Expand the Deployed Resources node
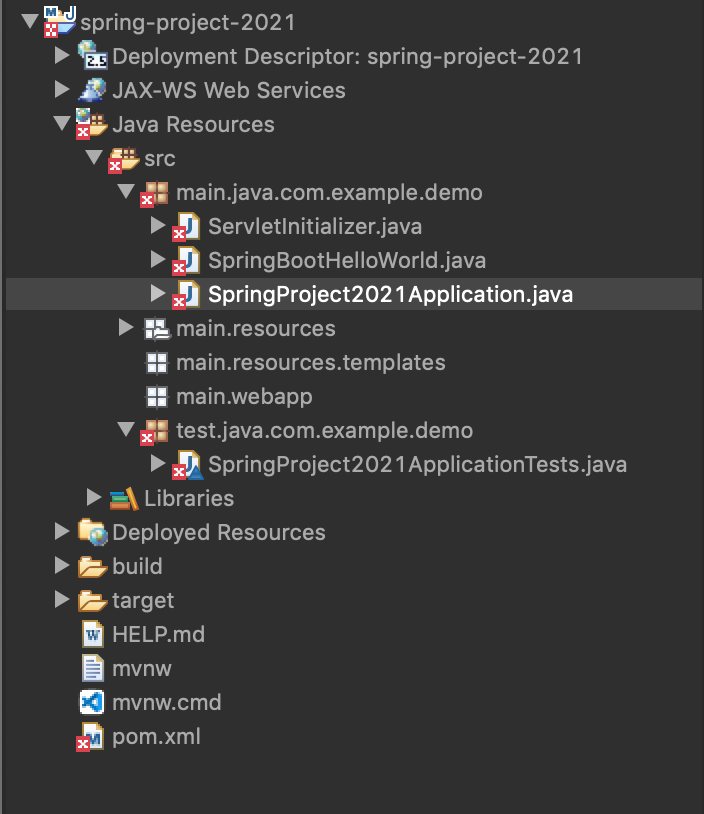704x814 pixels. point(62,531)
